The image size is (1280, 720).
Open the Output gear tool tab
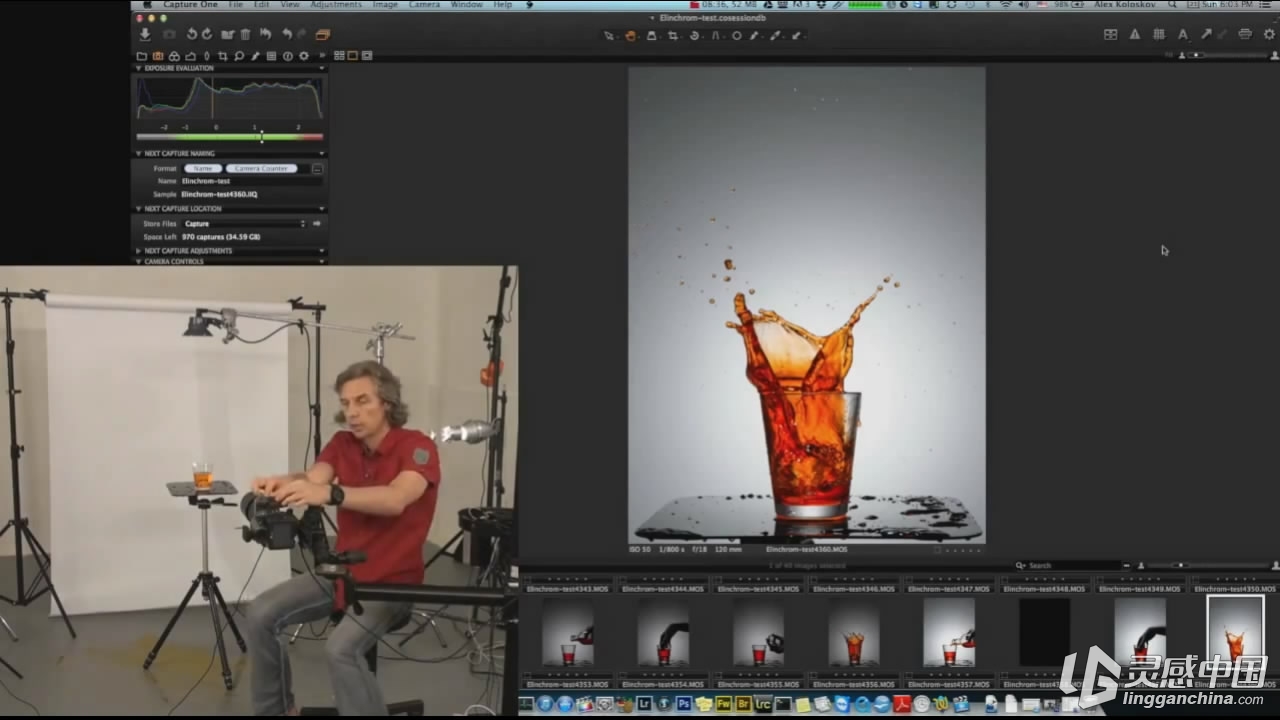(x=304, y=56)
